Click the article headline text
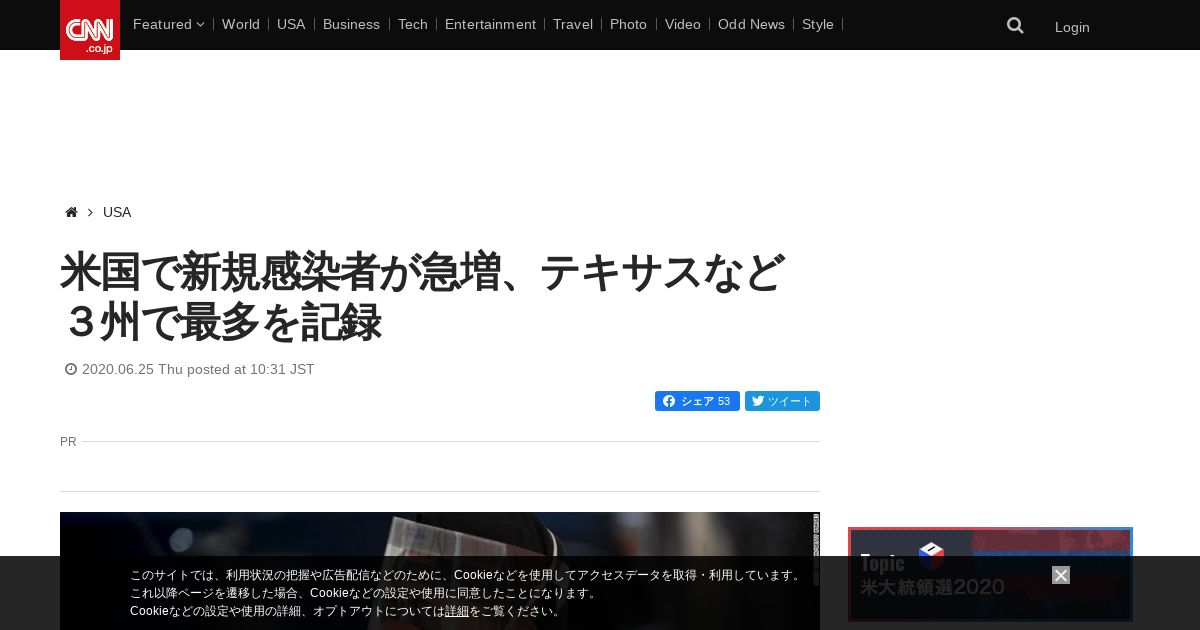Viewport: 1200px width, 630px height. (422, 298)
